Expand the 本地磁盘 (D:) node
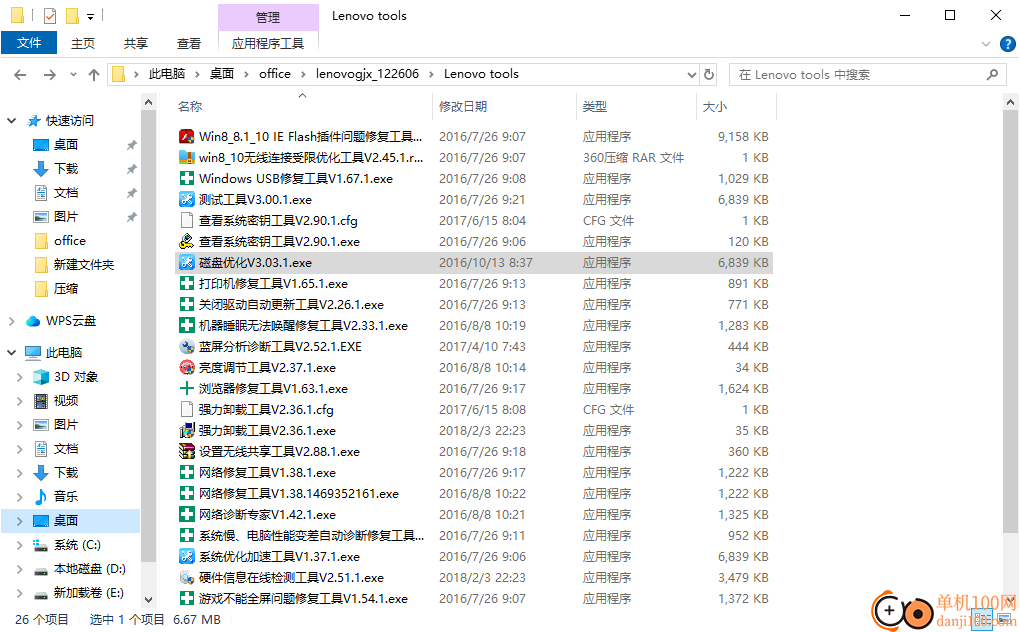1020x632 pixels. point(20,569)
